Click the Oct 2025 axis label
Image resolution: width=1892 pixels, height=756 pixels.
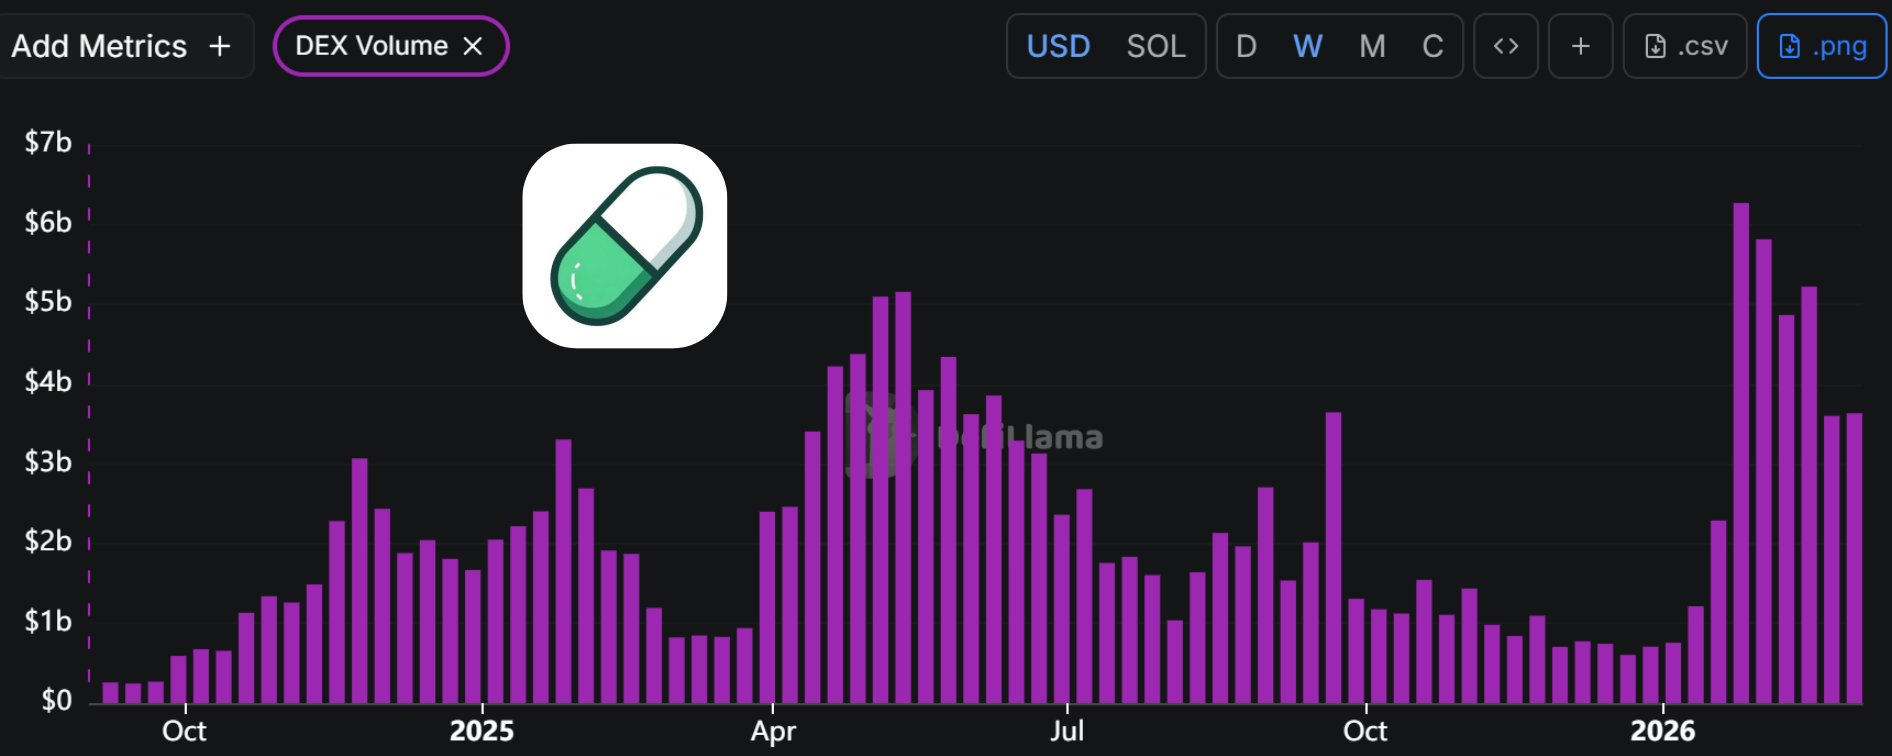pos(1364,731)
